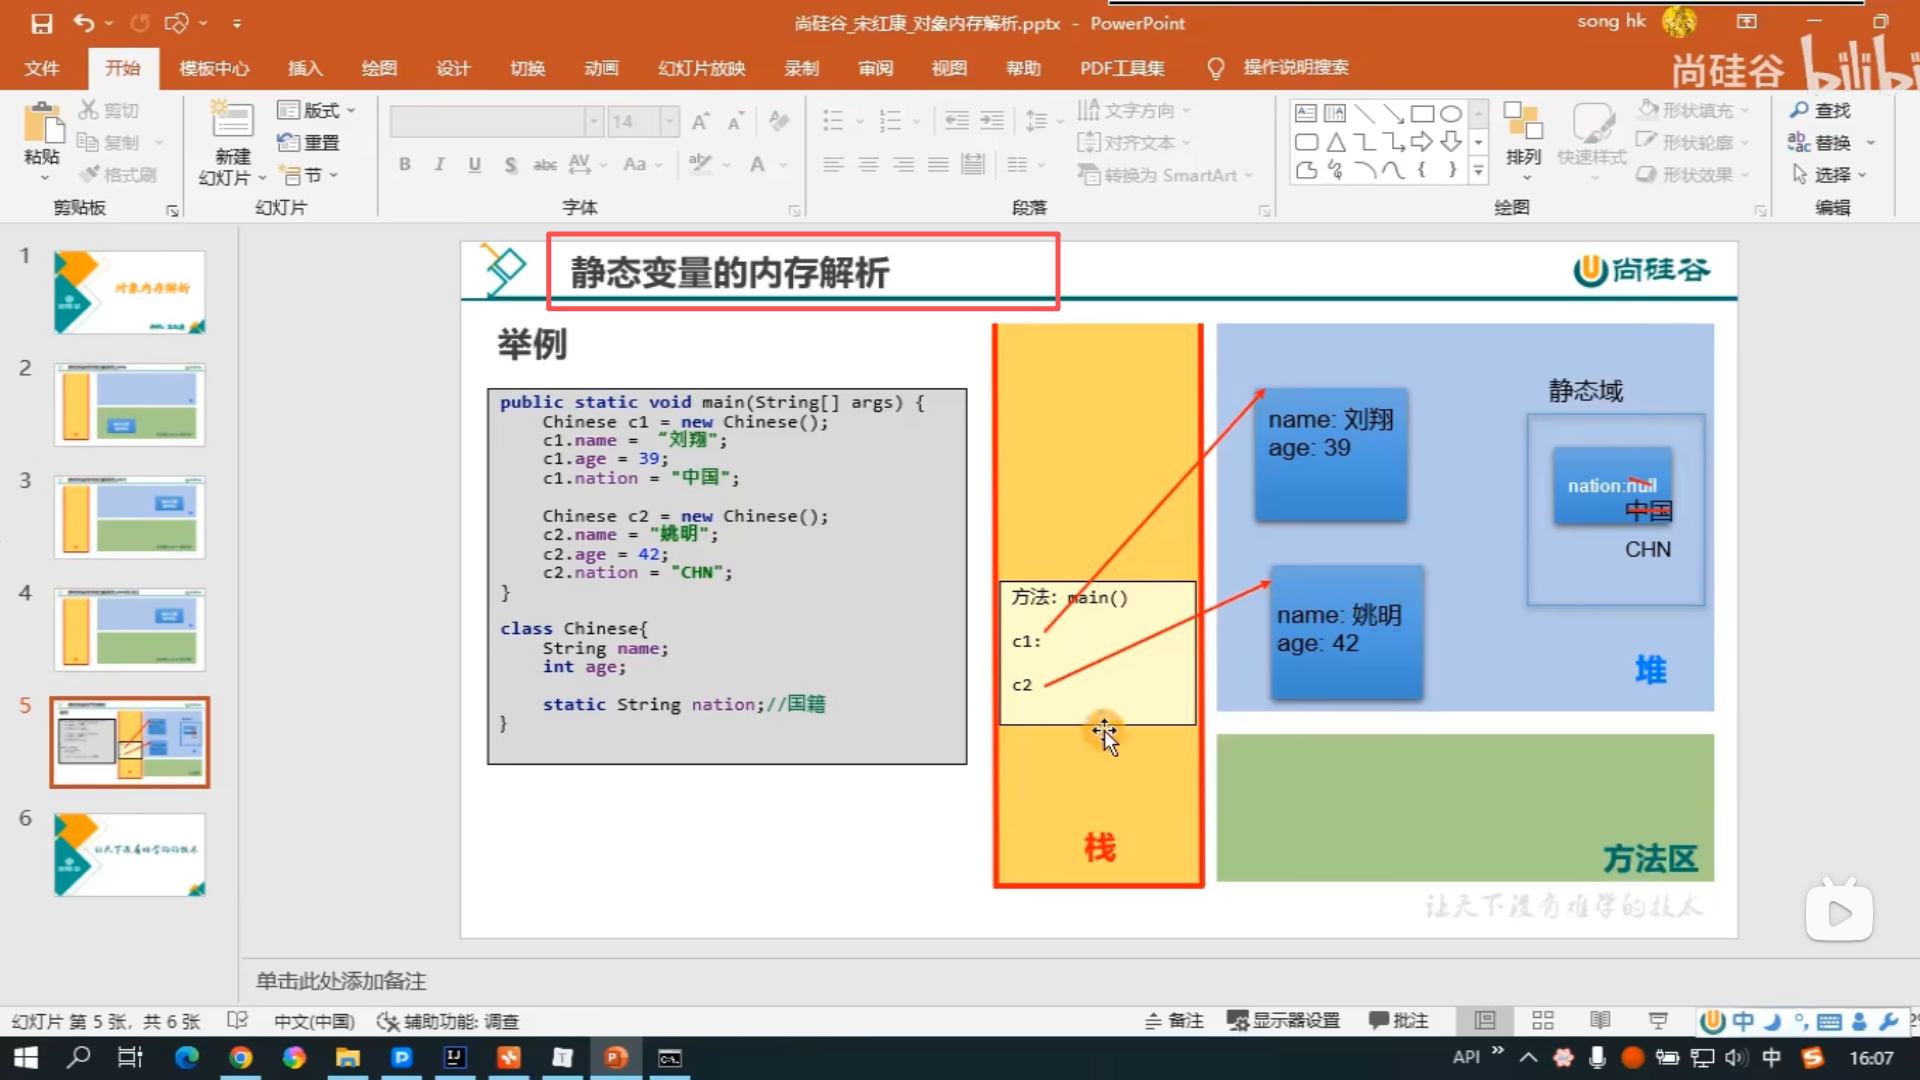Switch to slide sorter view icon
Screen dimensions: 1920x1080
pyautogui.click(x=1542, y=1021)
